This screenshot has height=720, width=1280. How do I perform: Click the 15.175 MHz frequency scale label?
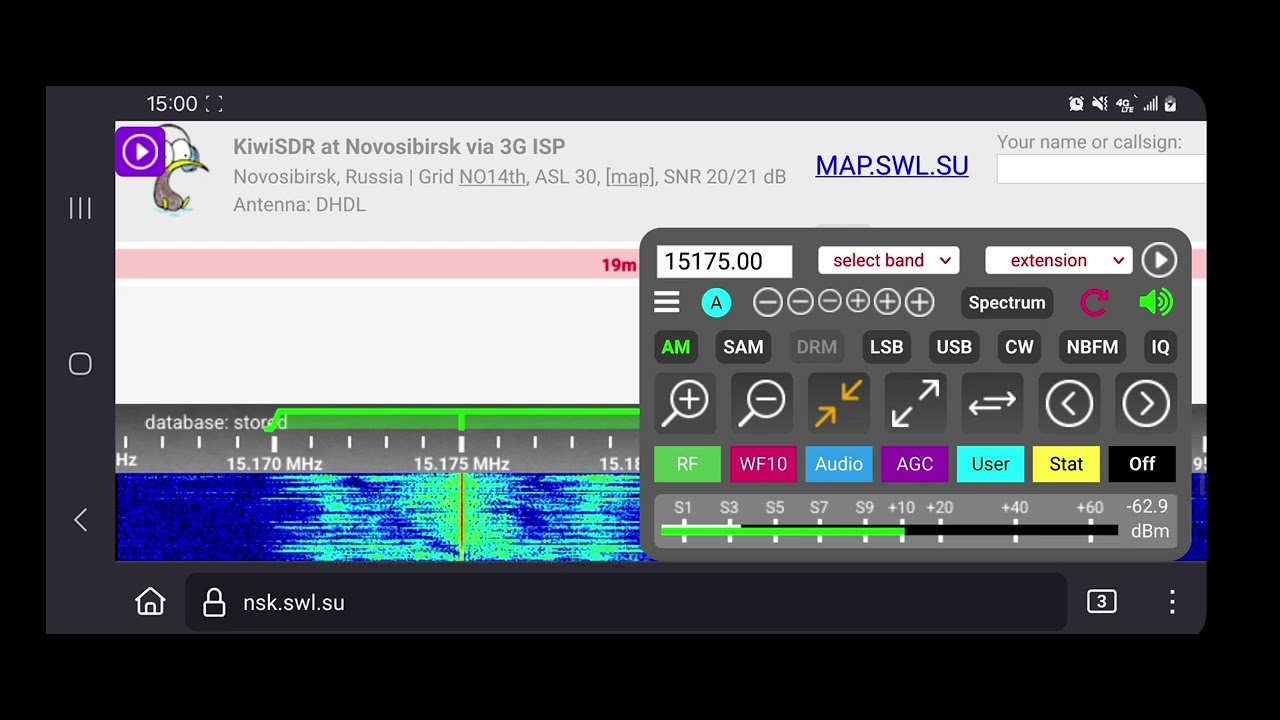click(462, 464)
